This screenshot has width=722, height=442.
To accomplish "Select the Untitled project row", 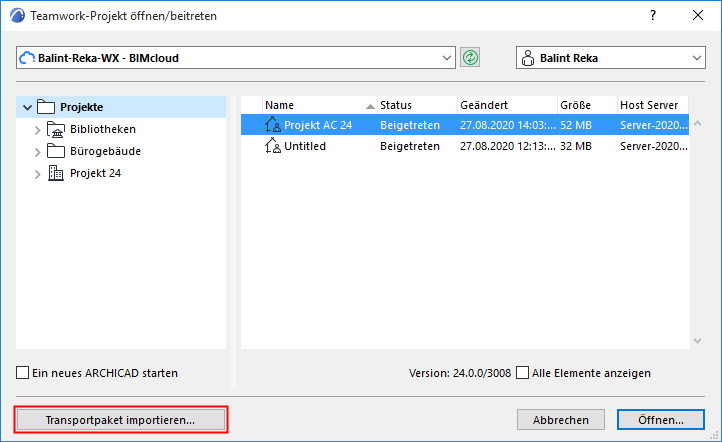I will pyautogui.click(x=465, y=146).
